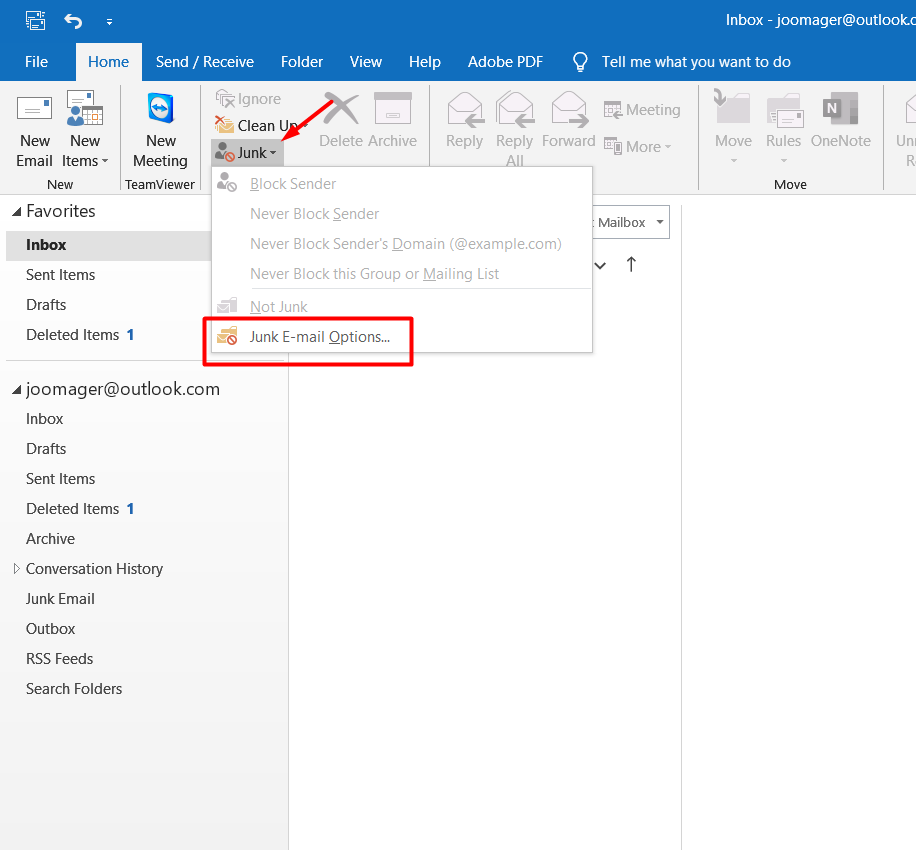Collapse the Favorites section

point(15,212)
